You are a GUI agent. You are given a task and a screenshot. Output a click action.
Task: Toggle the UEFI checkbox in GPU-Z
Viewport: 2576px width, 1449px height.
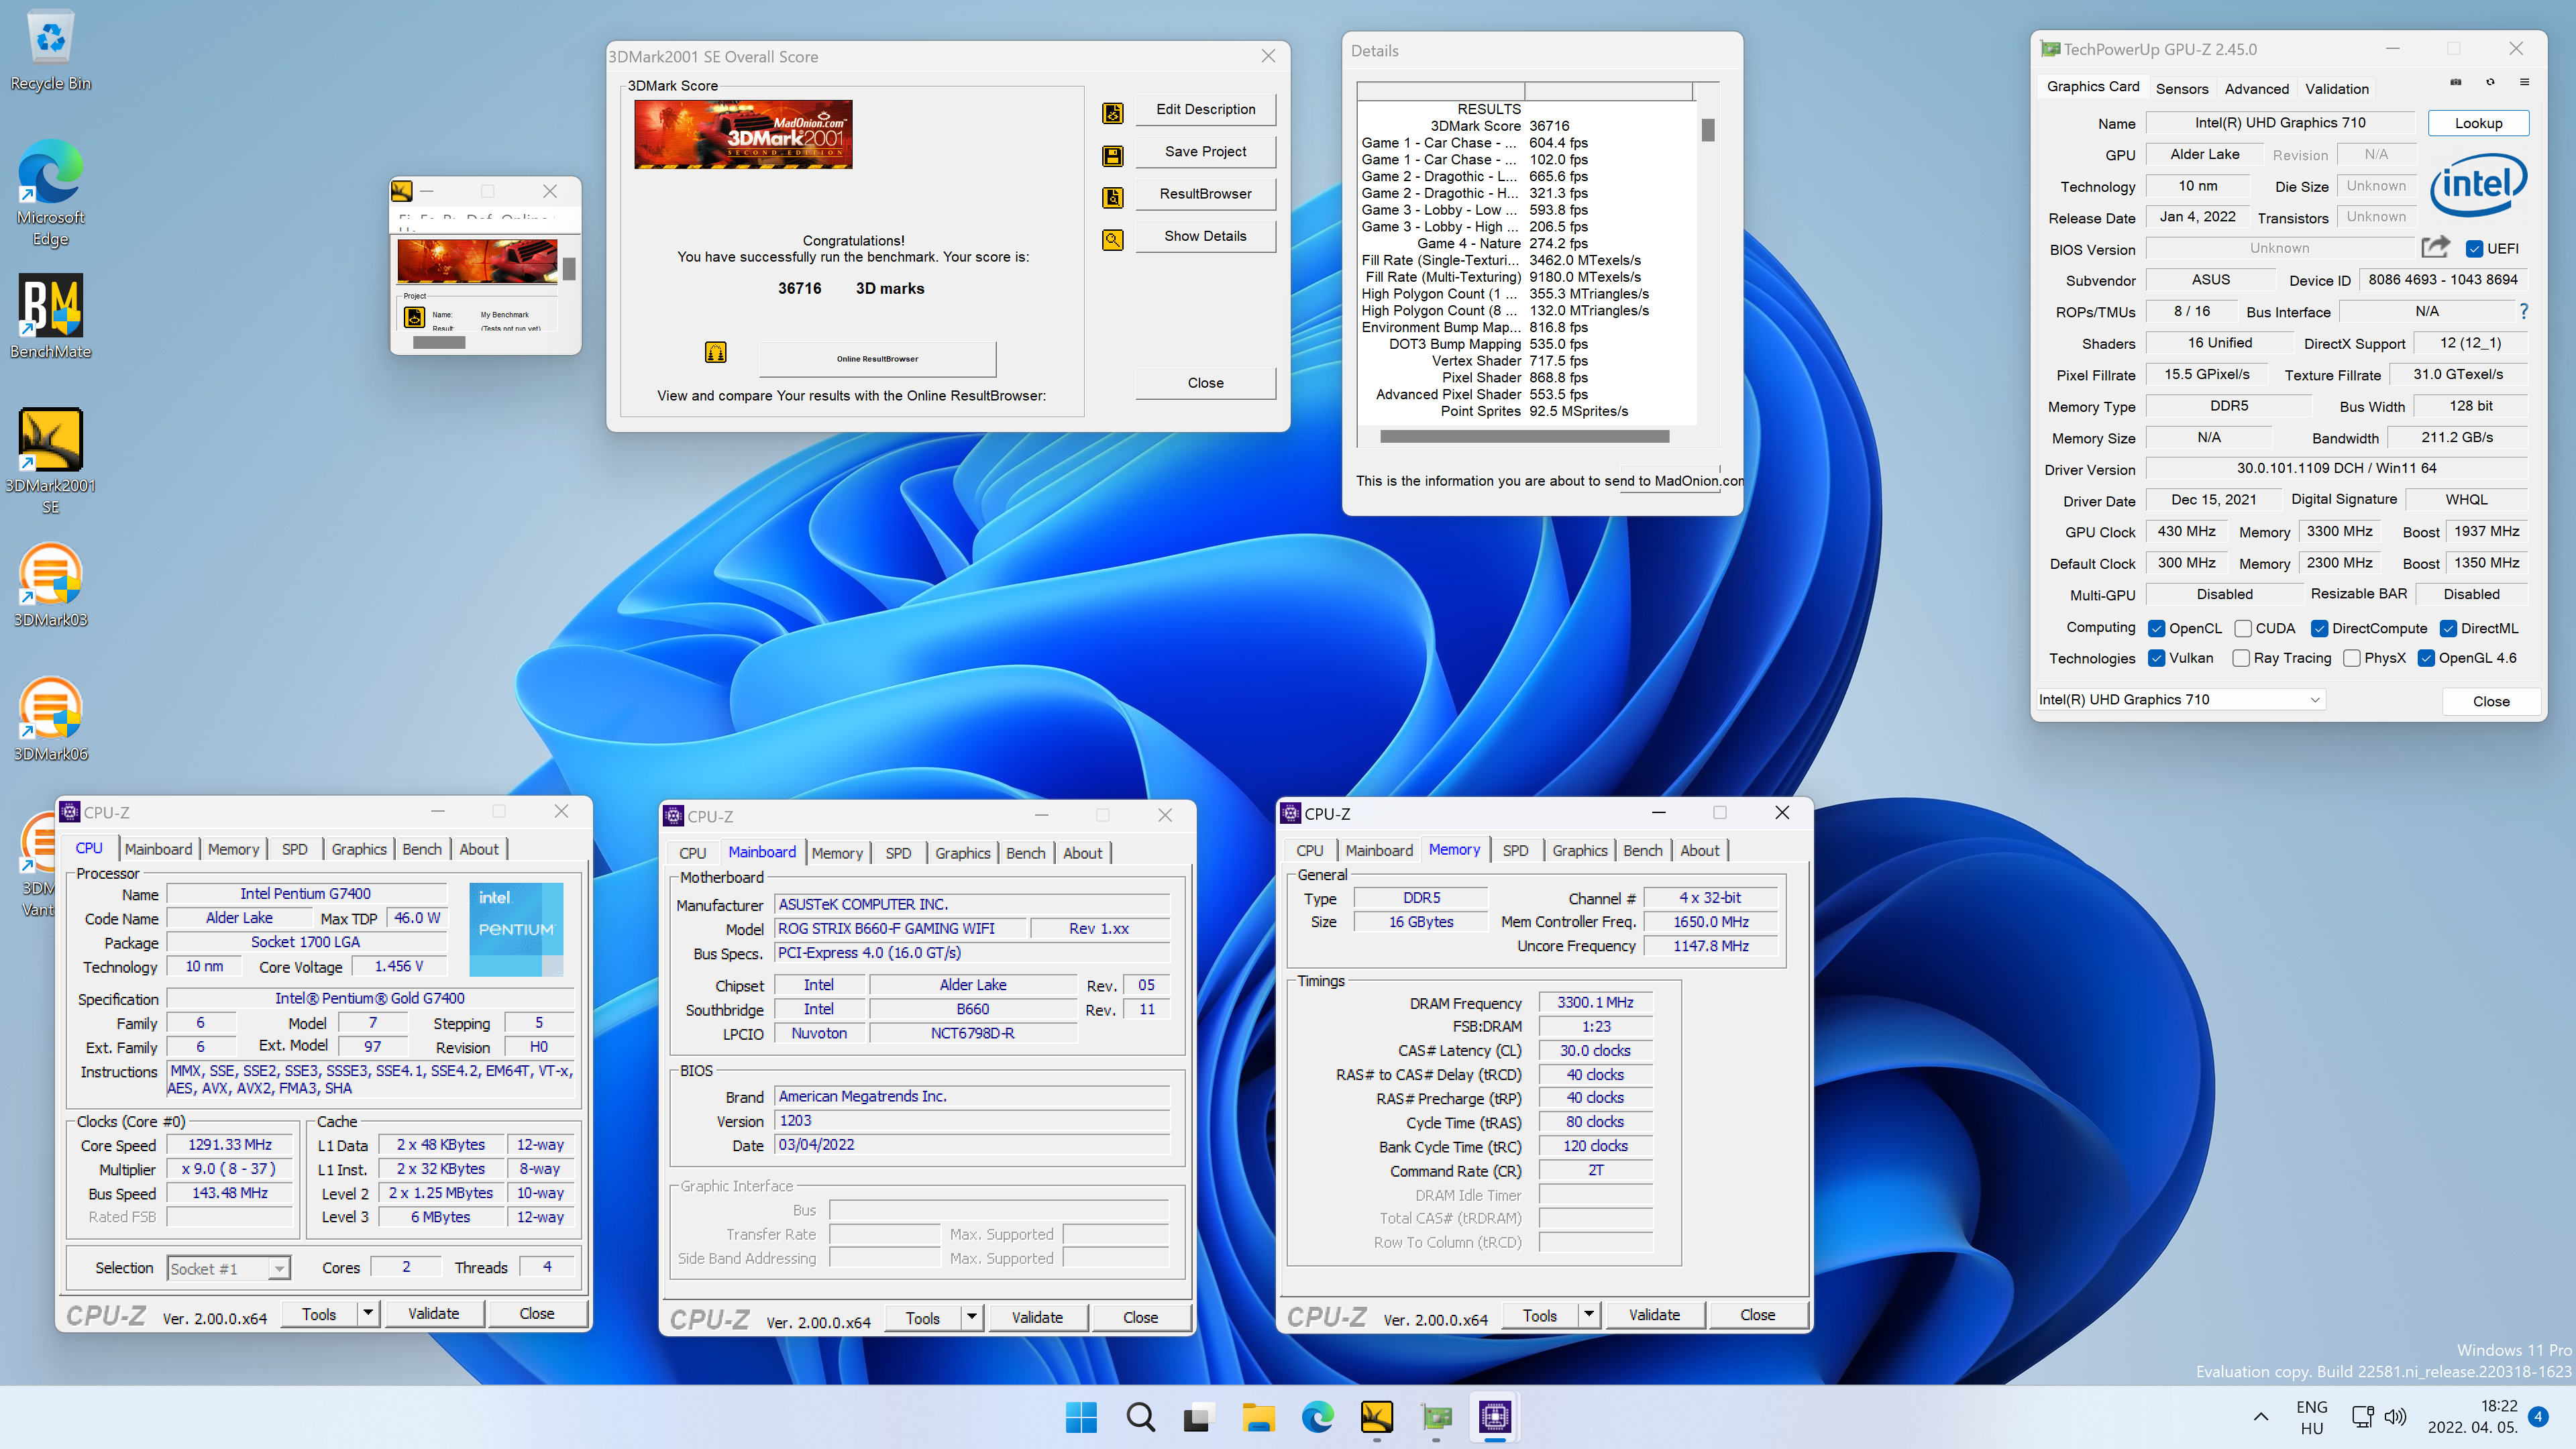(2474, 248)
